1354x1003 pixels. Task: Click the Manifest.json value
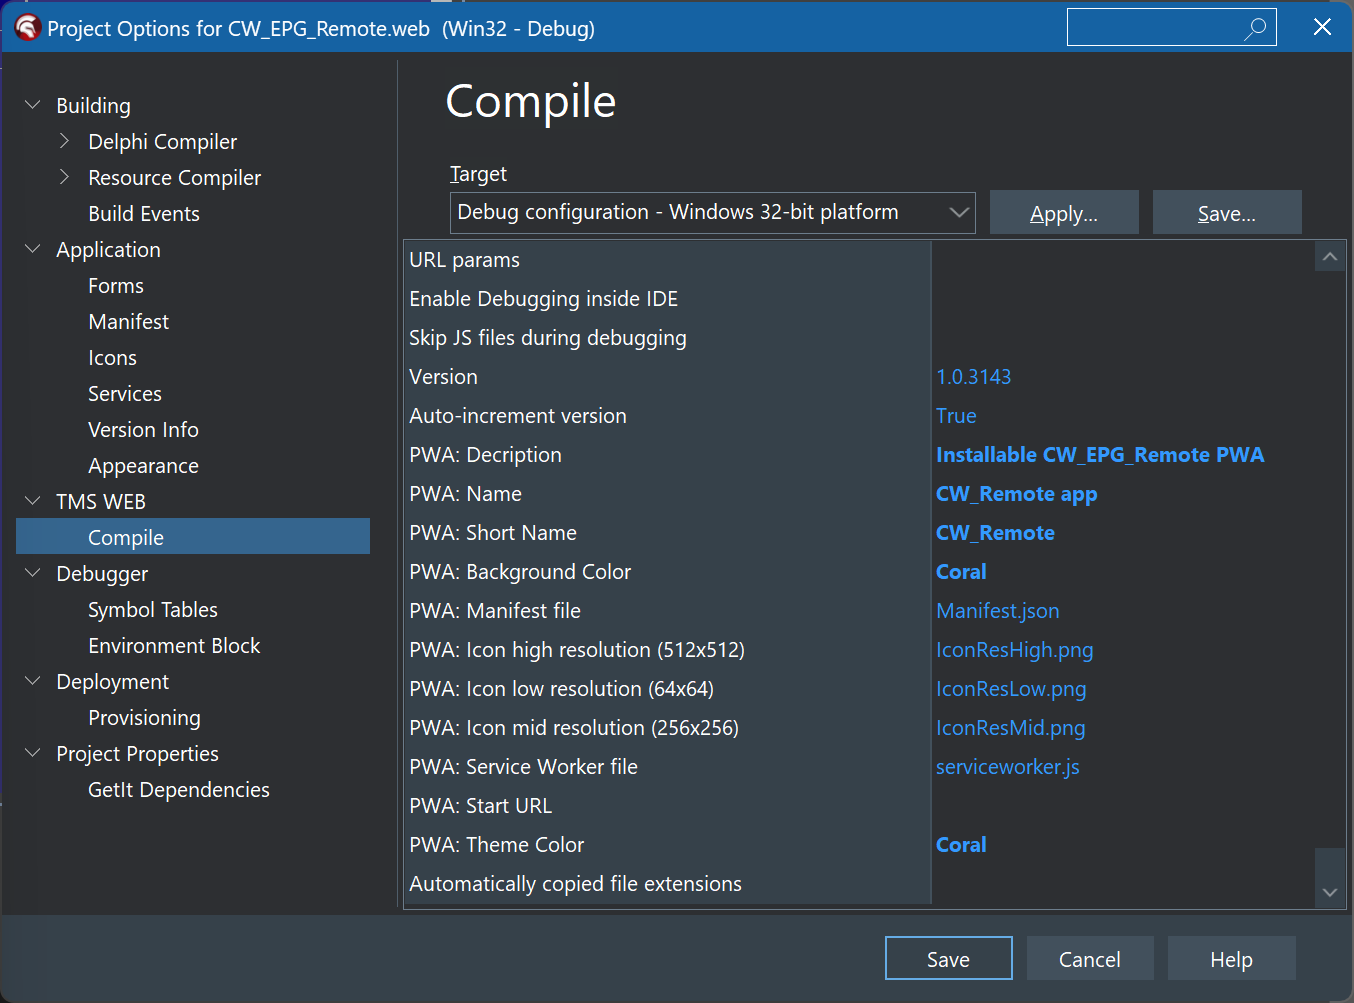point(997,610)
